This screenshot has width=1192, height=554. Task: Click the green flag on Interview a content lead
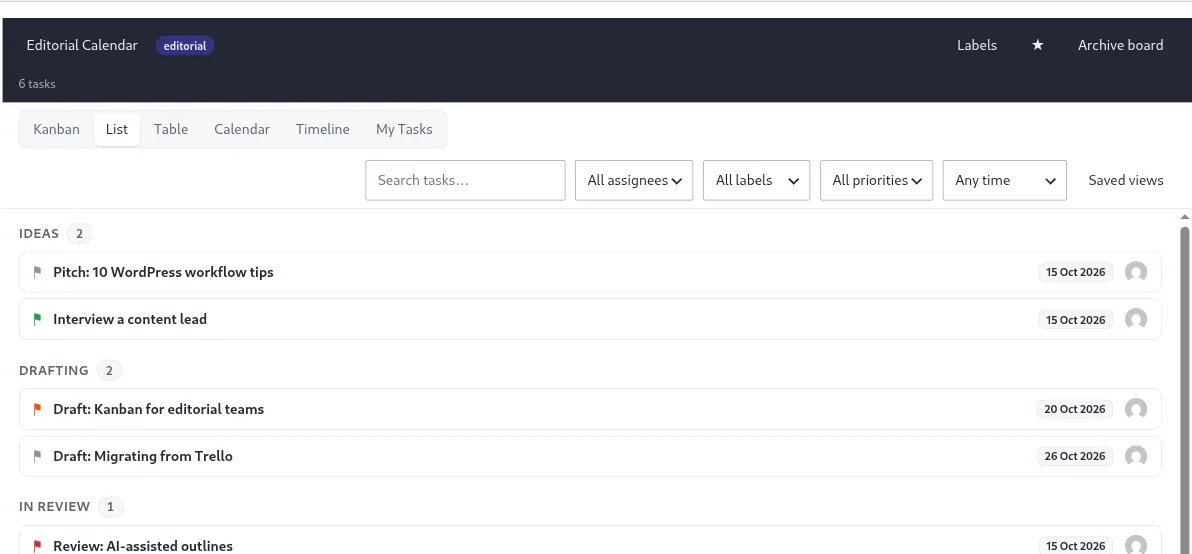point(37,319)
